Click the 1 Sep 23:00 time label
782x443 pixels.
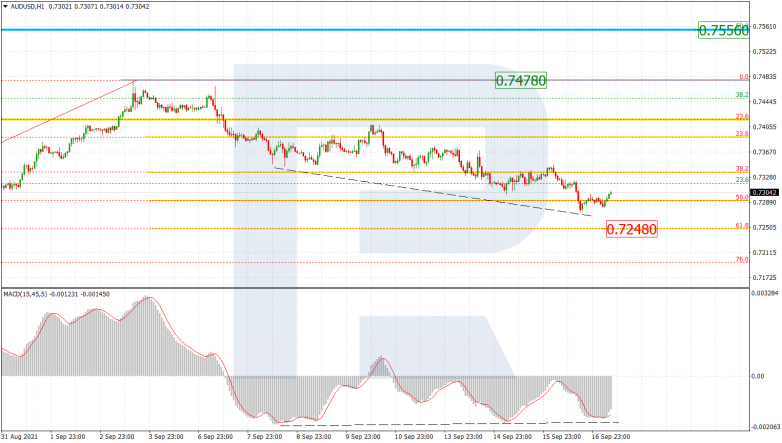pos(68,437)
